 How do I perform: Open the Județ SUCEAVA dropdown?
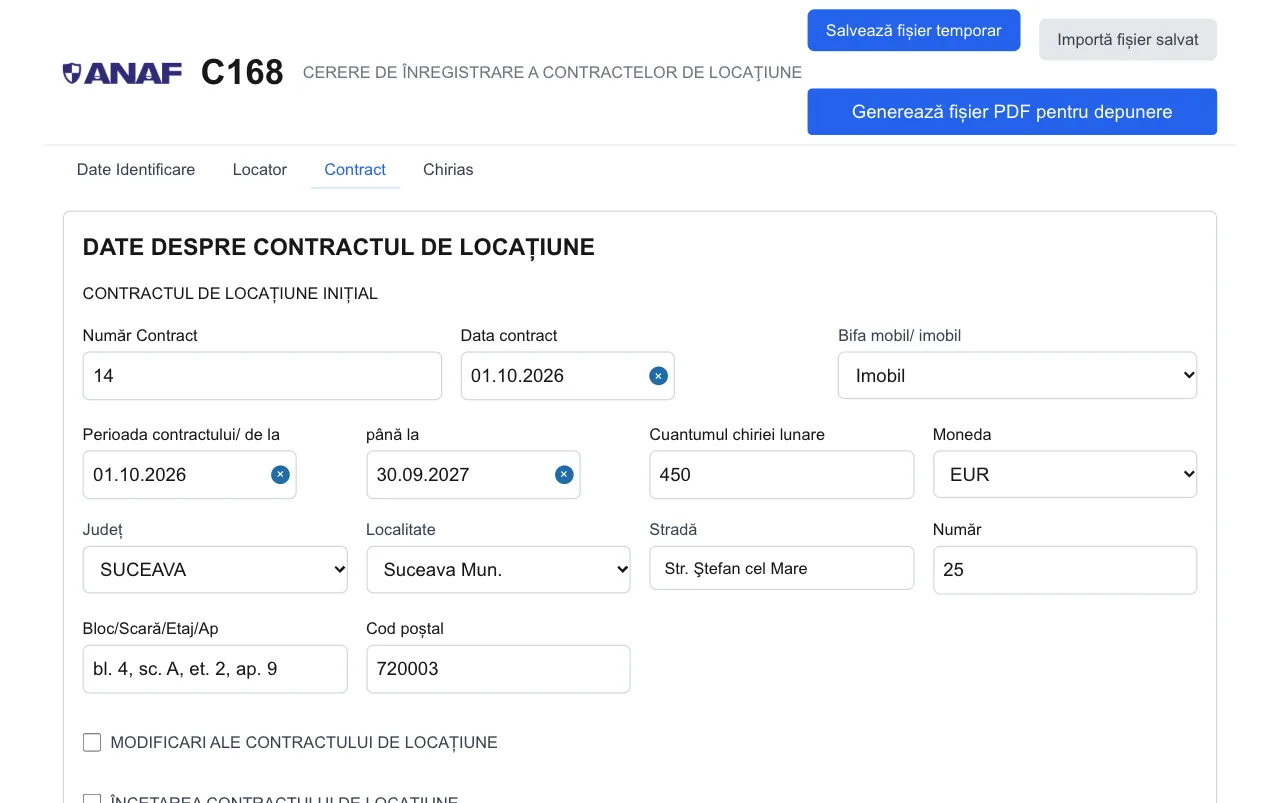tap(215, 569)
